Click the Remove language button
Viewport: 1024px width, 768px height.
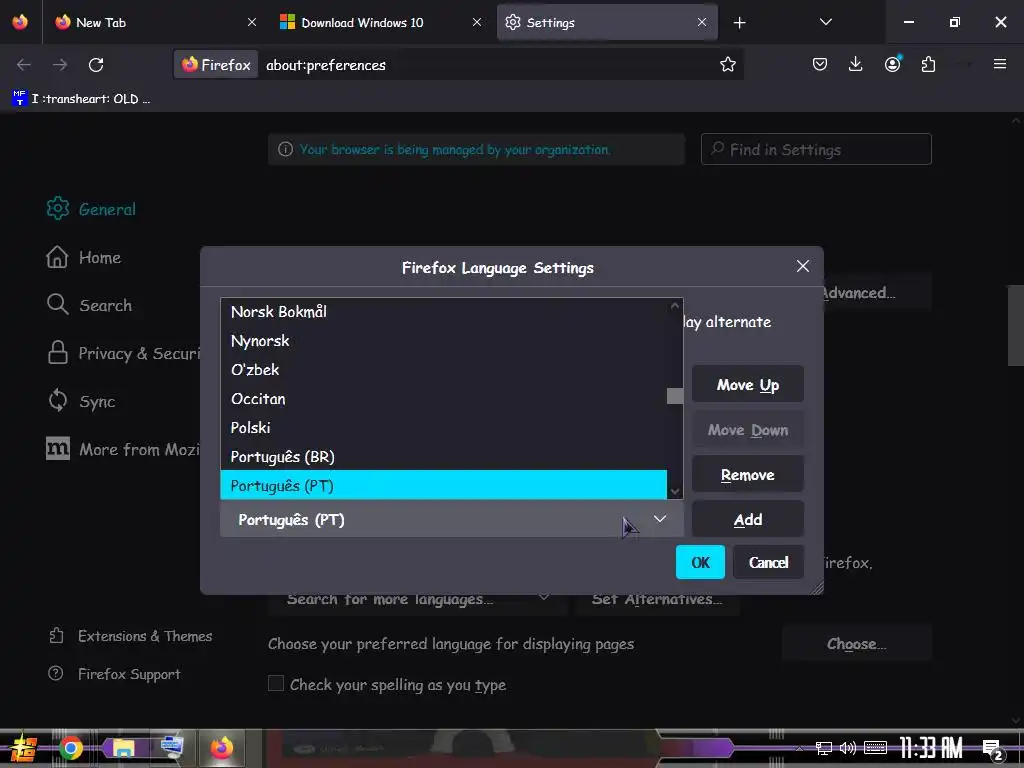click(748, 475)
